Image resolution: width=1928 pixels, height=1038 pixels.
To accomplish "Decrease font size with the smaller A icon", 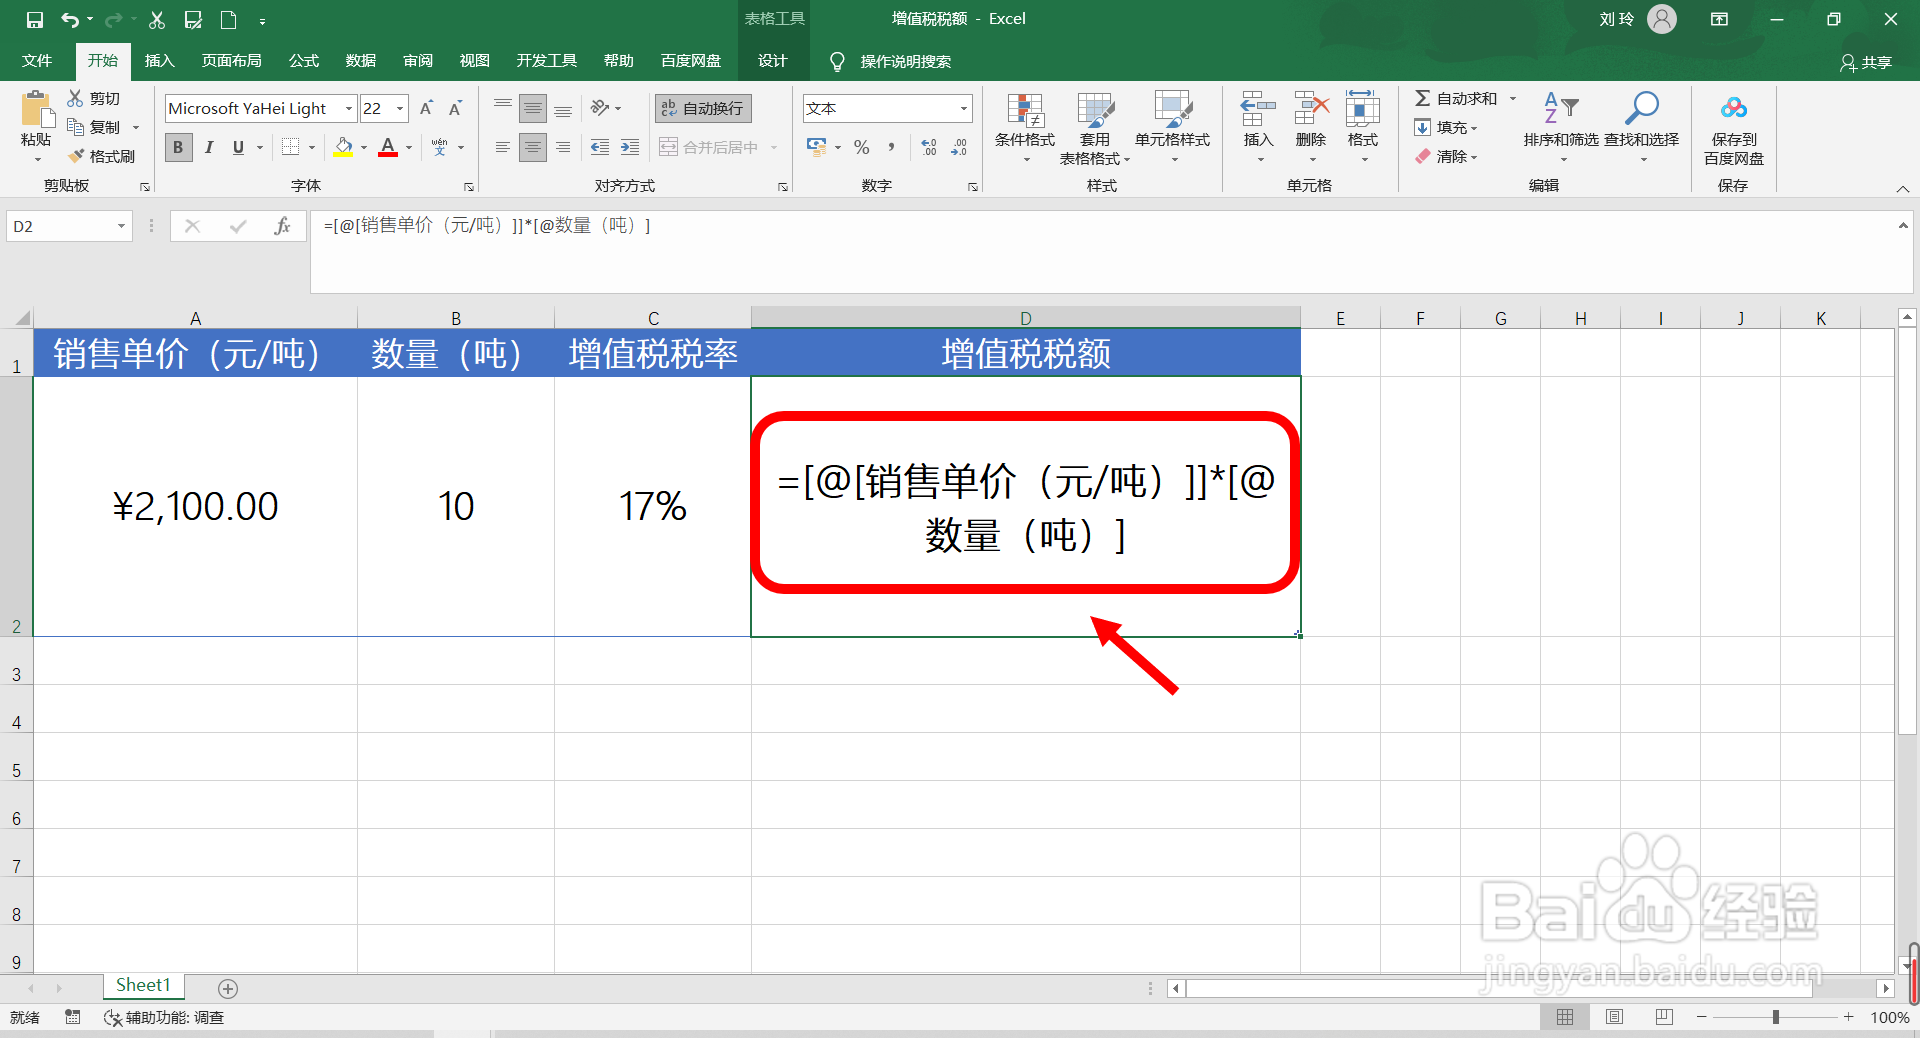I will click(455, 108).
